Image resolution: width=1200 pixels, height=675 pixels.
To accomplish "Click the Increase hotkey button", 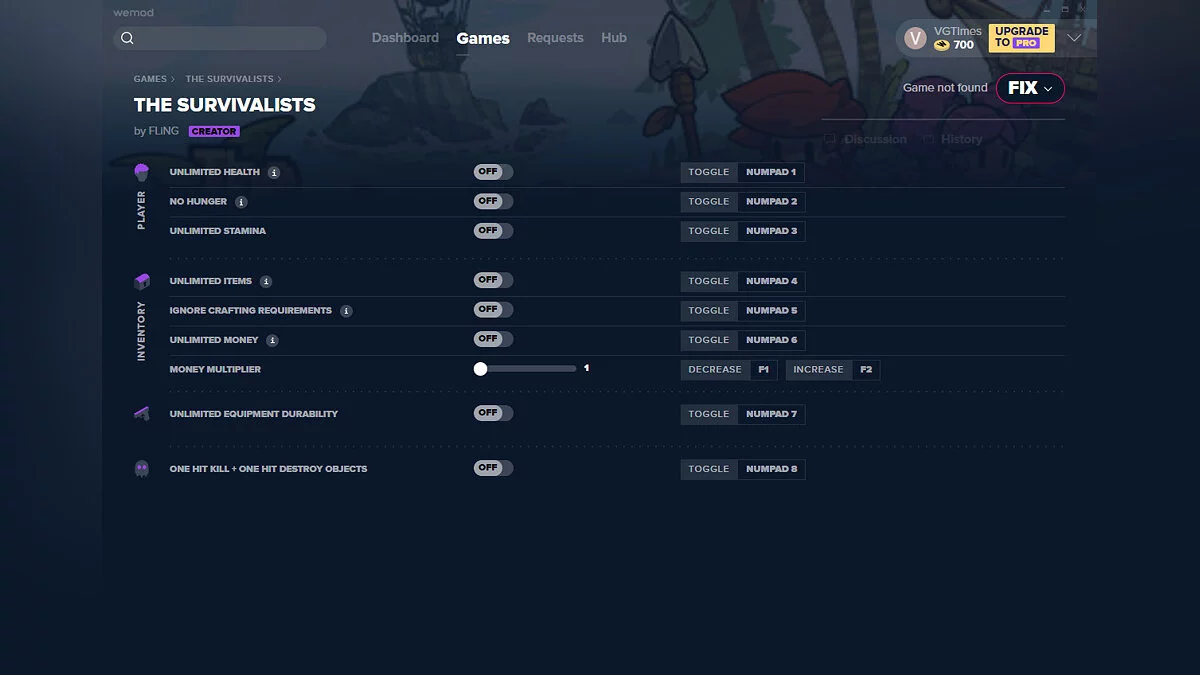I will pyautogui.click(x=819, y=370).
